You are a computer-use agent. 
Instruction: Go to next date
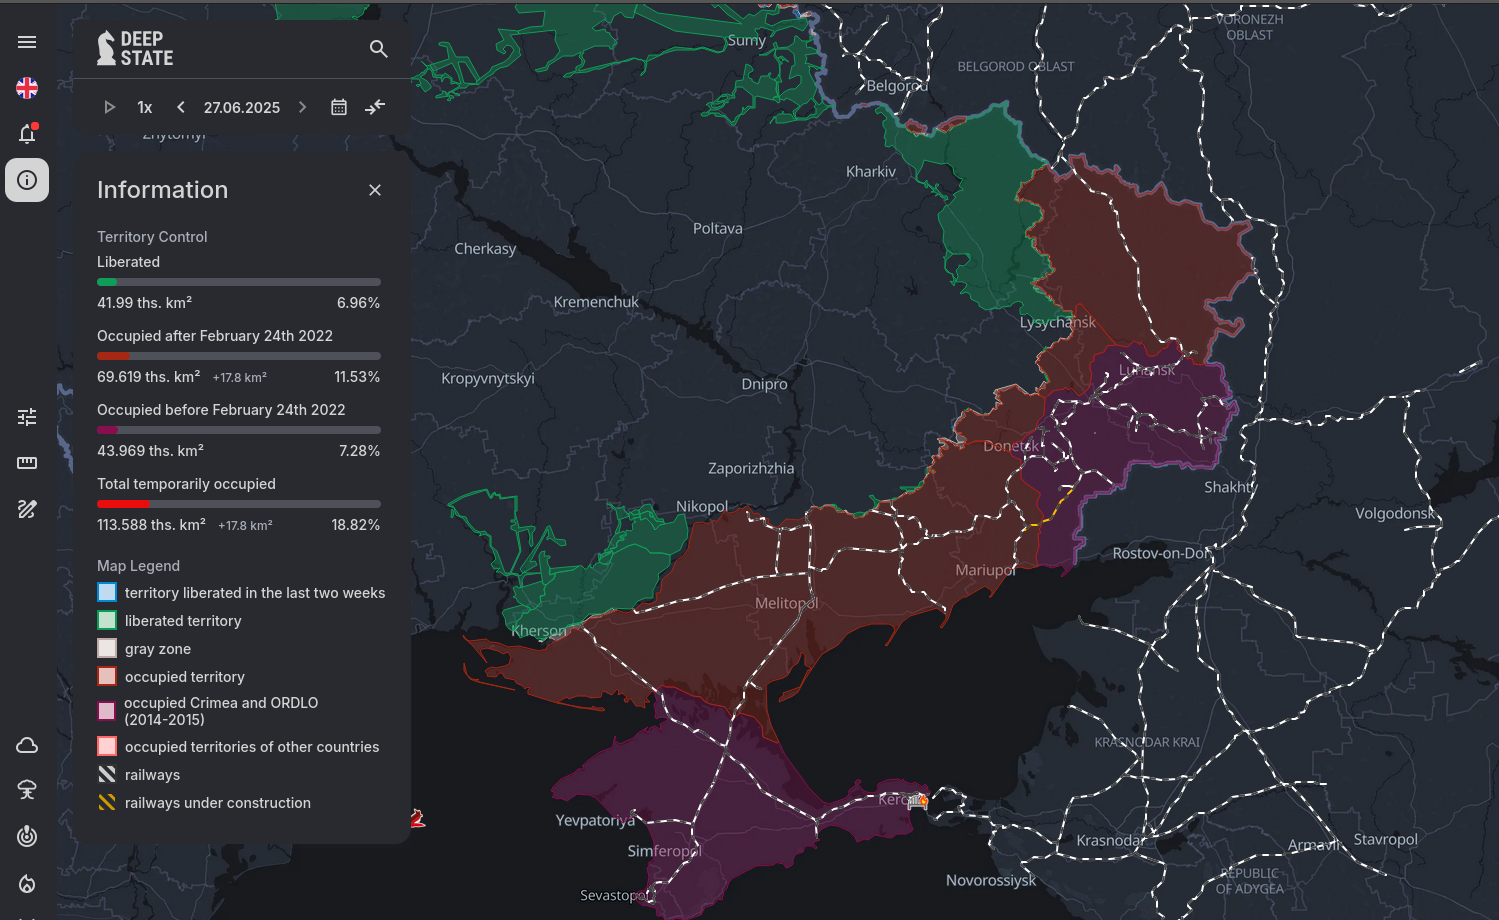[x=302, y=107]
